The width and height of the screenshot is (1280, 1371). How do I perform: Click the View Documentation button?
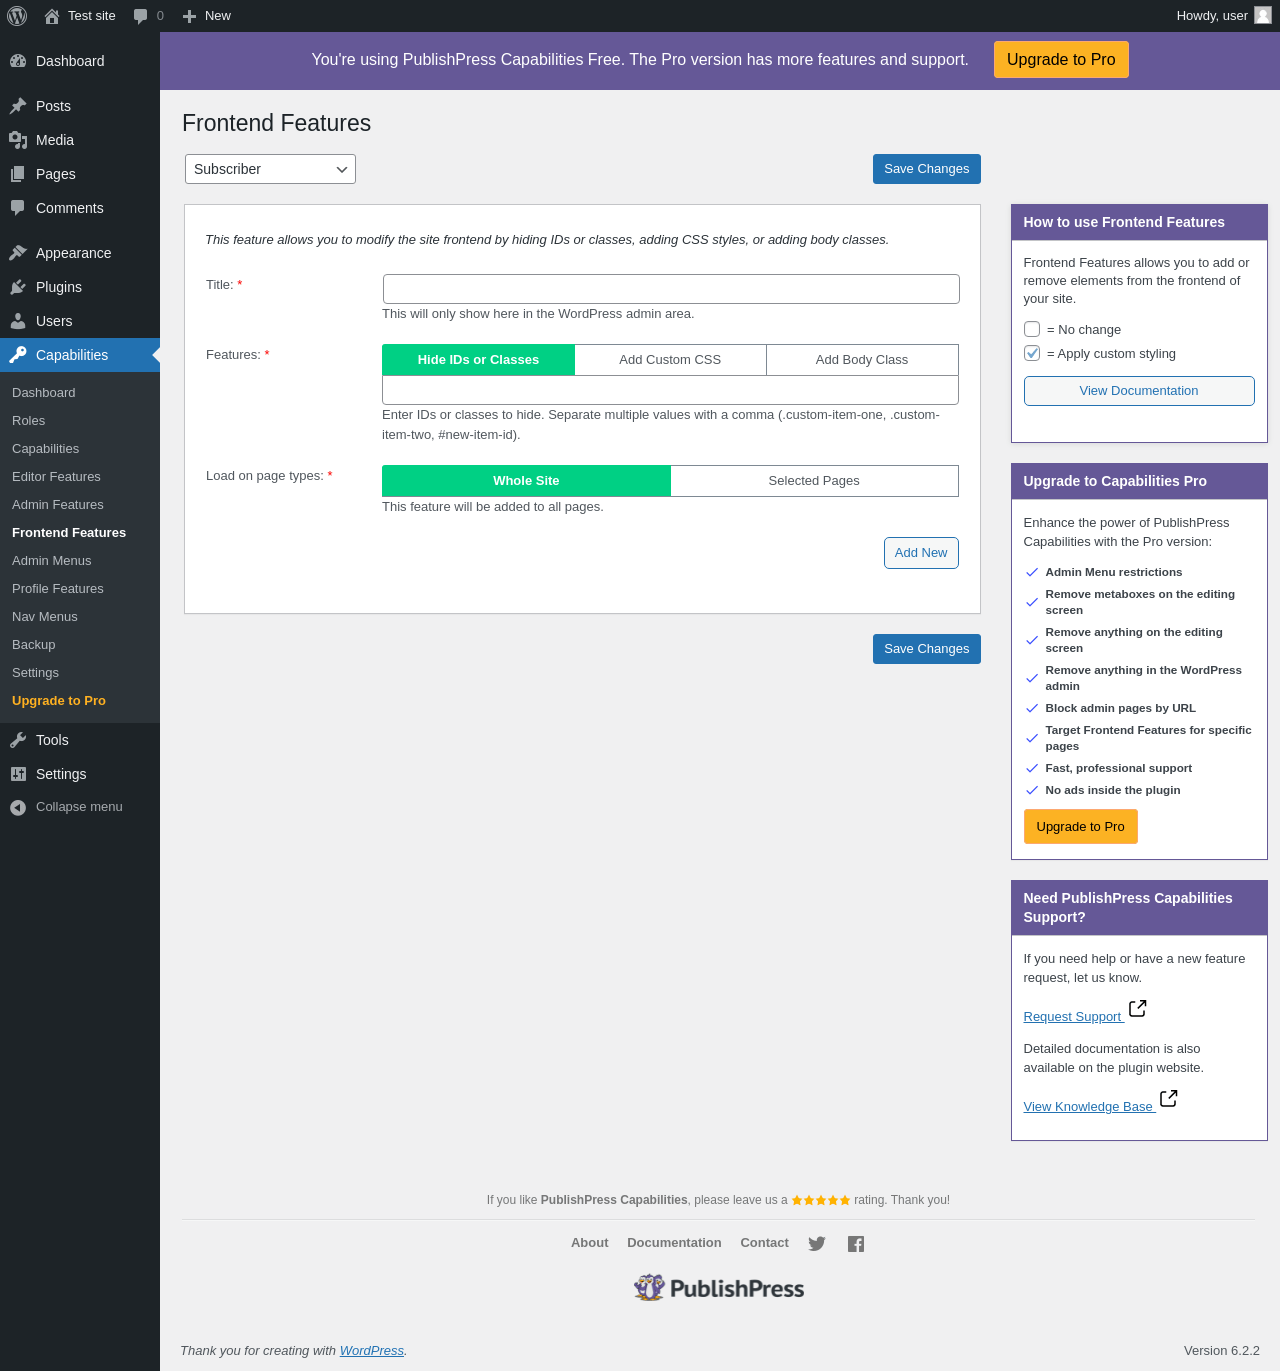coord(1139,391)
